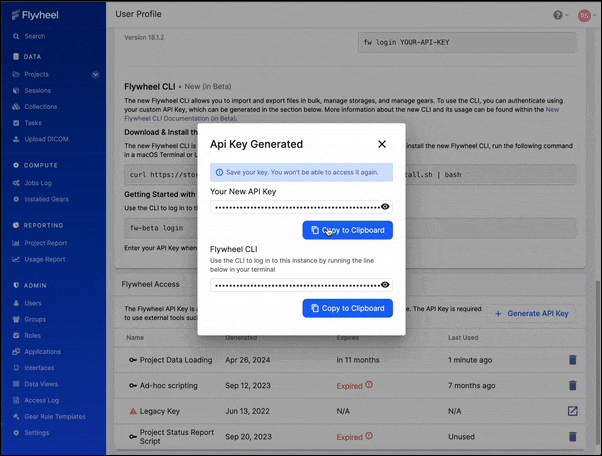Click the '7 months ago' last used cell
Screen dimensions: 602x456
click(471, 385)
